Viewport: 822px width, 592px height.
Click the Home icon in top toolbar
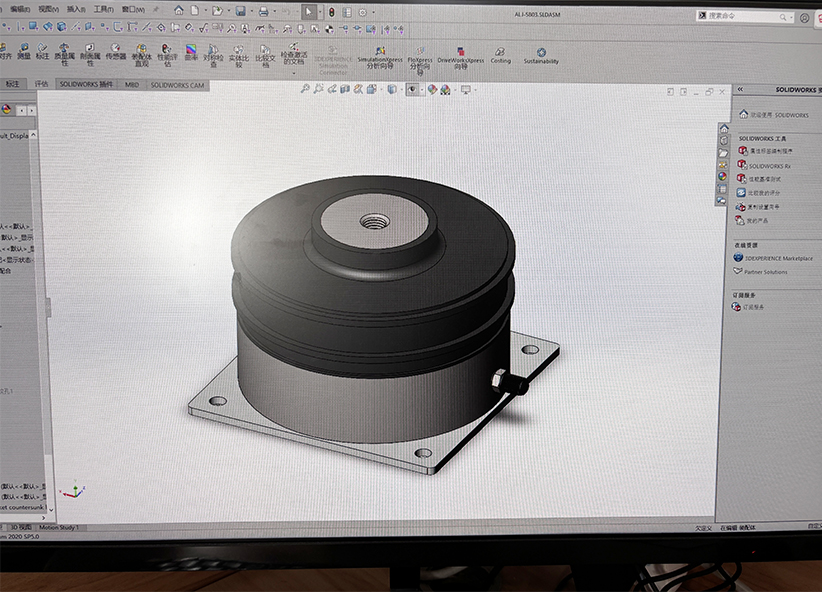tap(179, 10)
